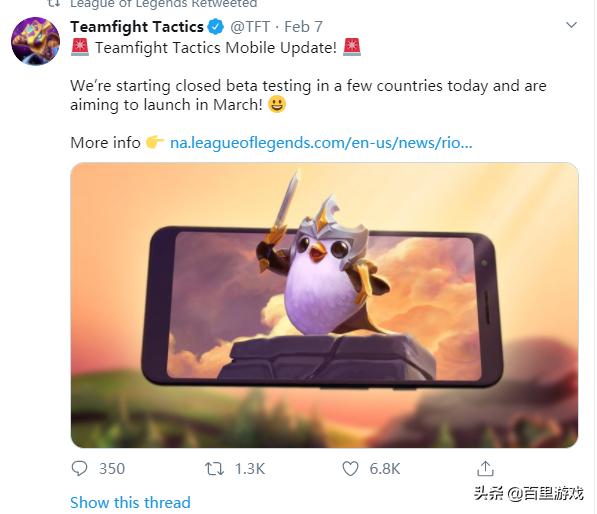Expand the tweet options chevron
The width and height of the screenshot is (597, 514).
571,25
